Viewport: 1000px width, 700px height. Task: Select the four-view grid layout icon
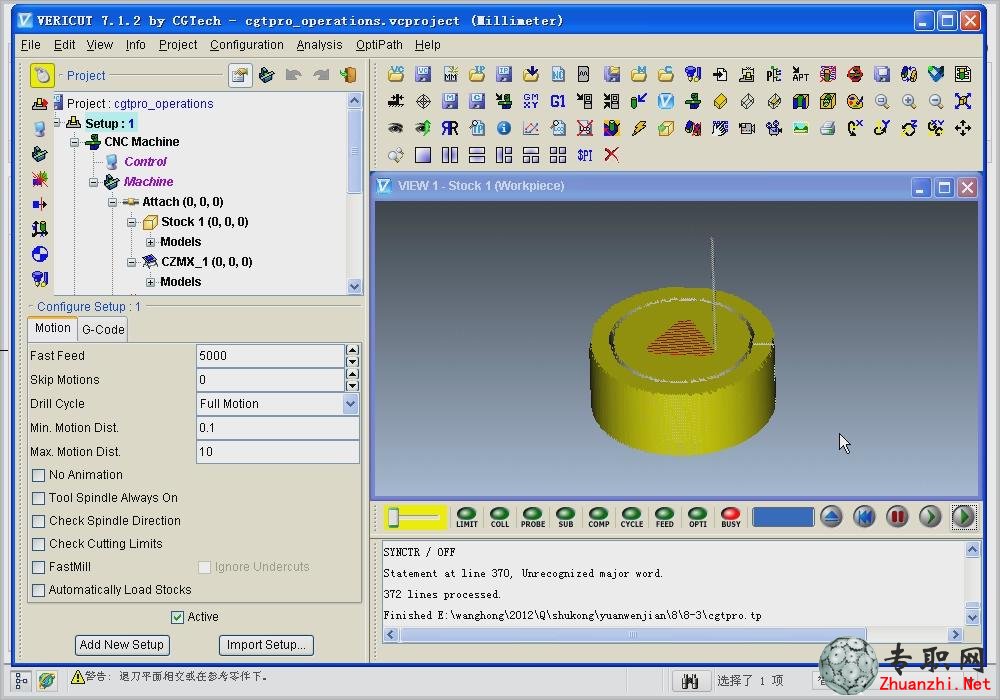click(x=558, y=155)
